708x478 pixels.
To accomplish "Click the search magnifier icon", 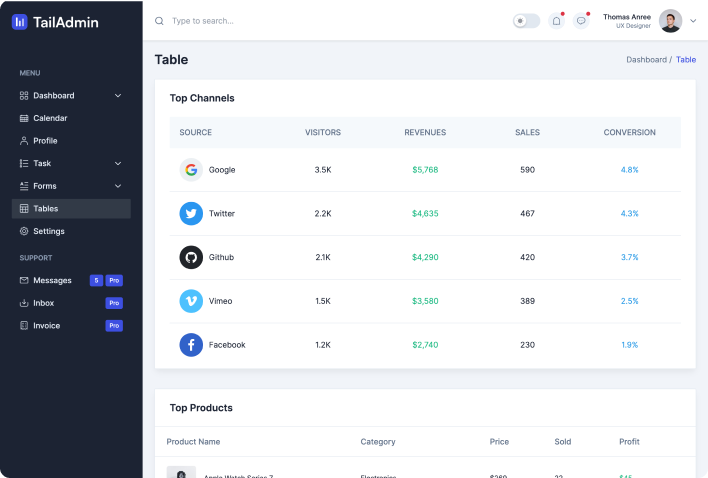I will point(160,21).
